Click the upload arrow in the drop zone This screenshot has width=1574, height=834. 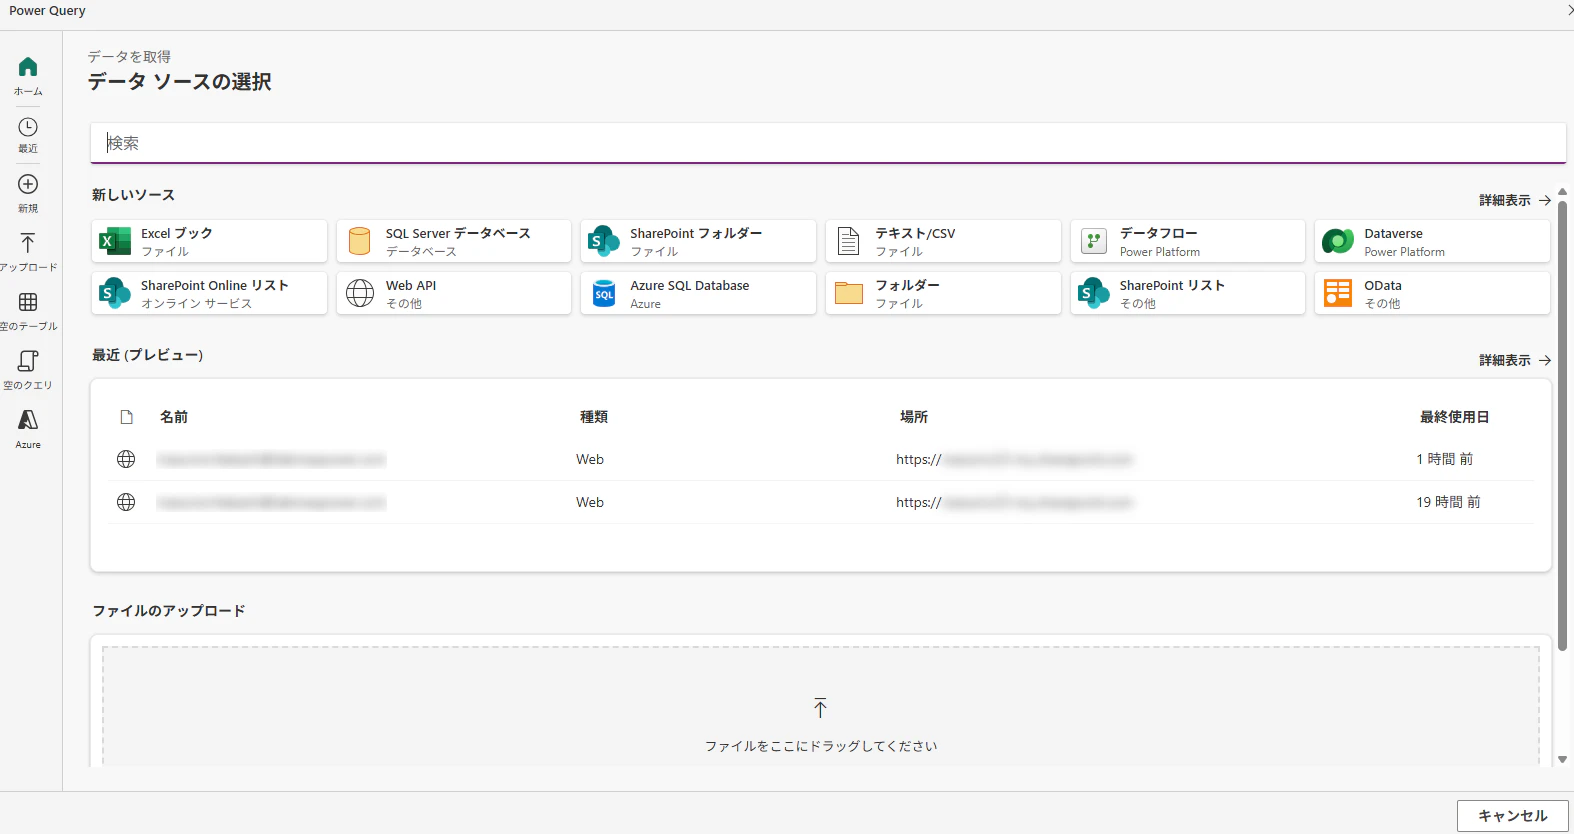821,708
